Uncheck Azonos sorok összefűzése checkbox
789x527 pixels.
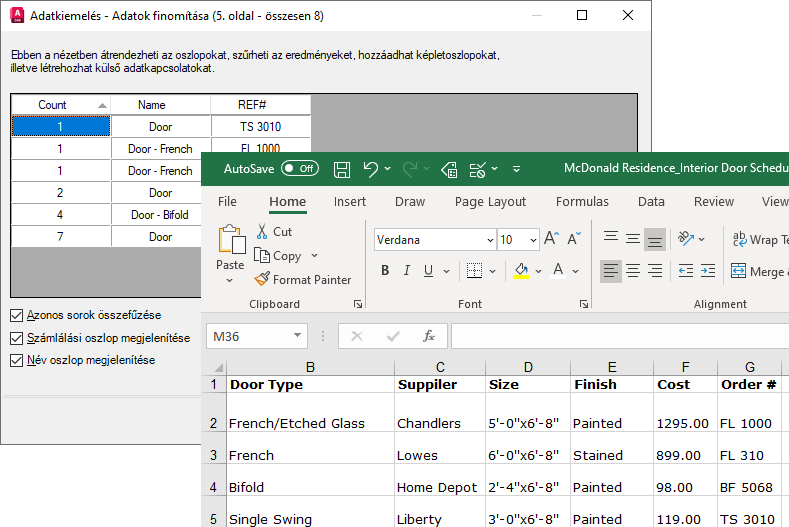[x=17, y=316]
